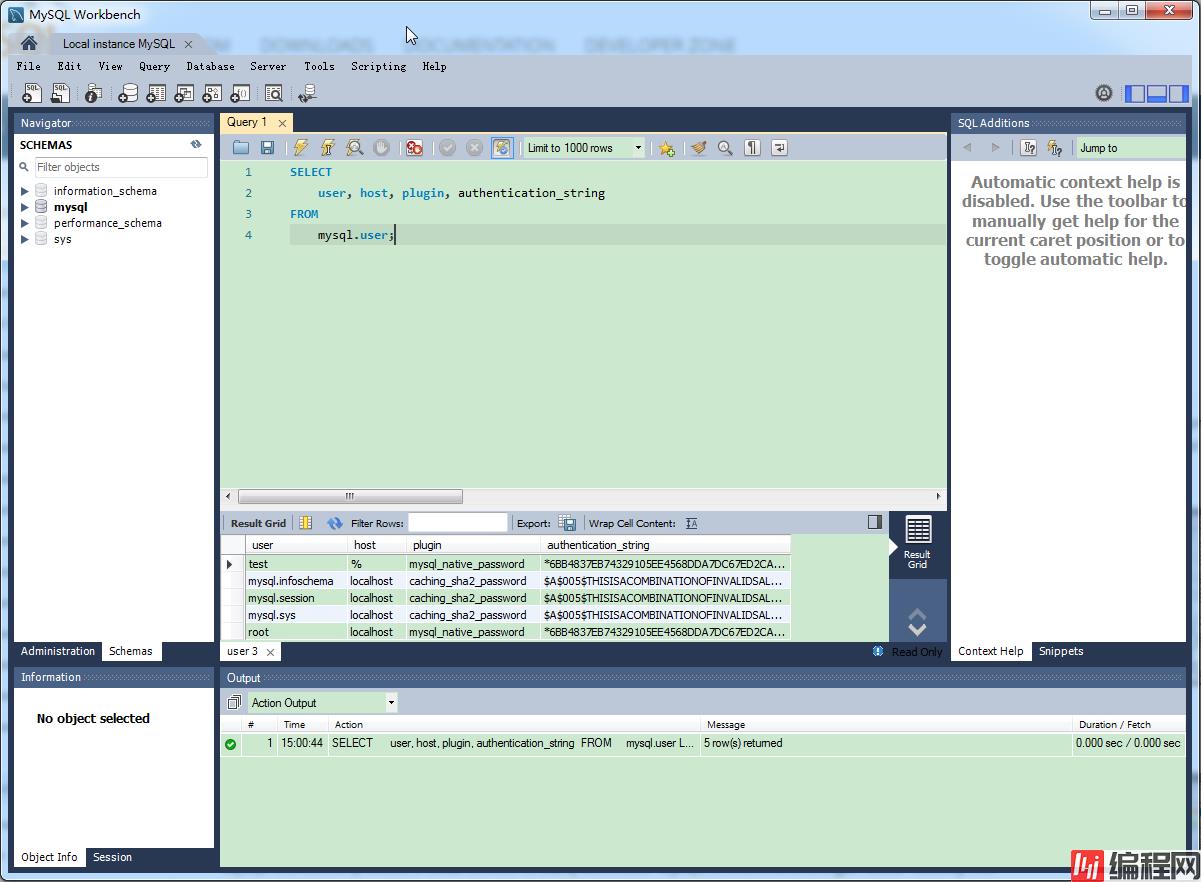Execute the query with the lightning bolt icon

300,148
